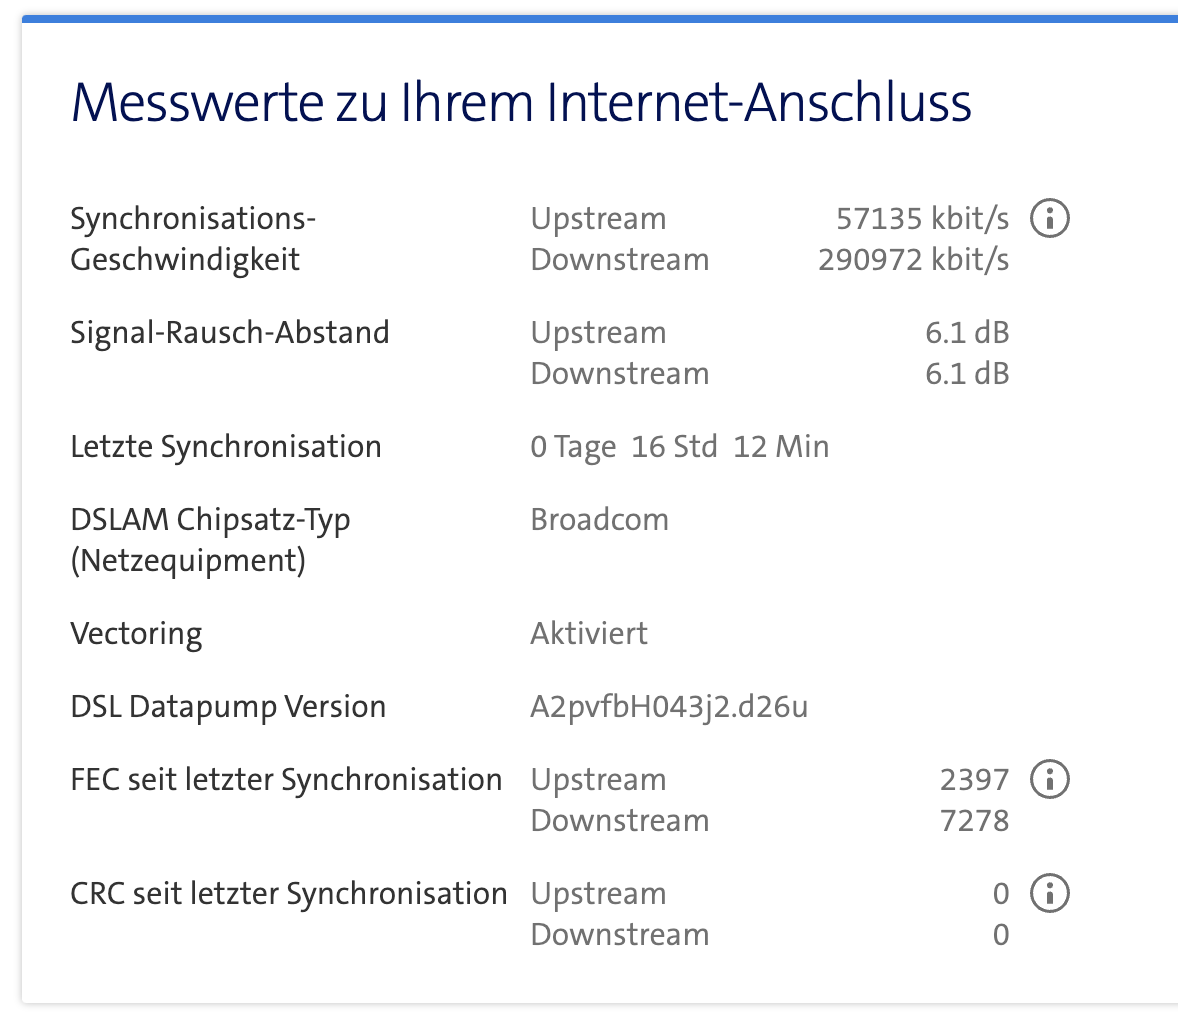
Task: Click the heading Messwerte zu Ihrem Internet-Anschluss
Action: 521,103
